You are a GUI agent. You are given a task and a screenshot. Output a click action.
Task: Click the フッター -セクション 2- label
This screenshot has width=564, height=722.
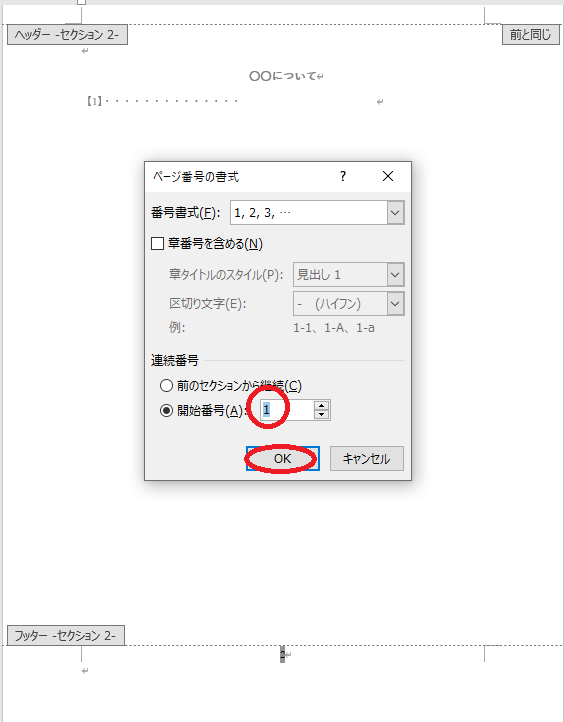66,635
